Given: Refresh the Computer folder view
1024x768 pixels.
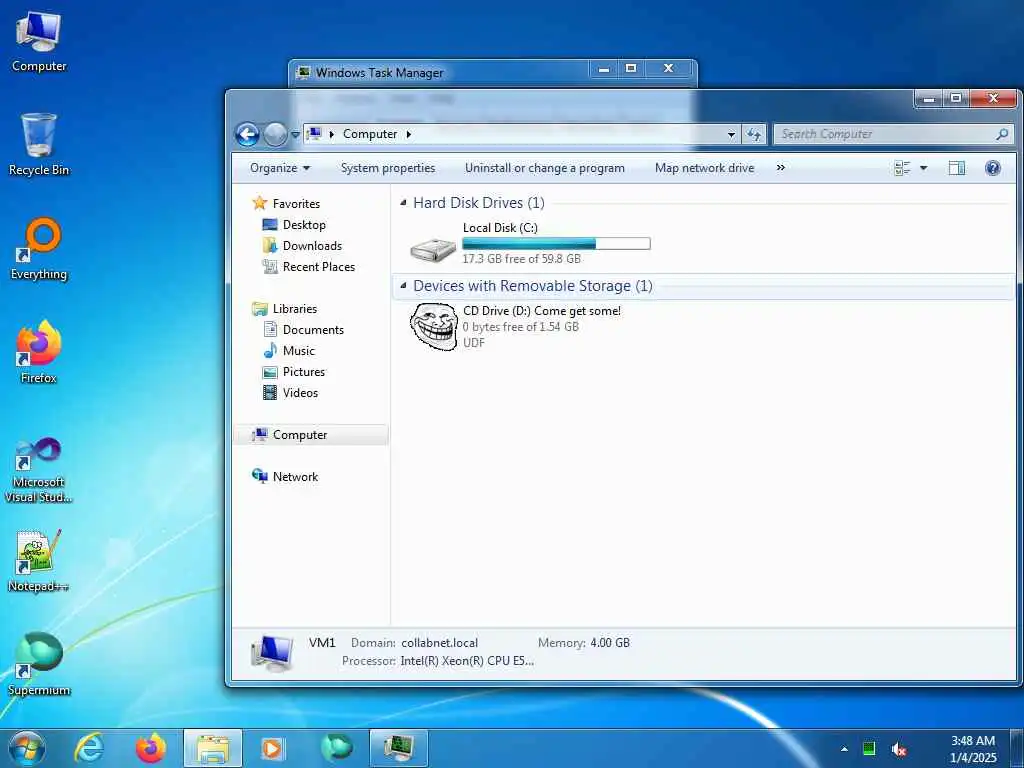Looking at the screenshot, I should [x=754, y=134].
